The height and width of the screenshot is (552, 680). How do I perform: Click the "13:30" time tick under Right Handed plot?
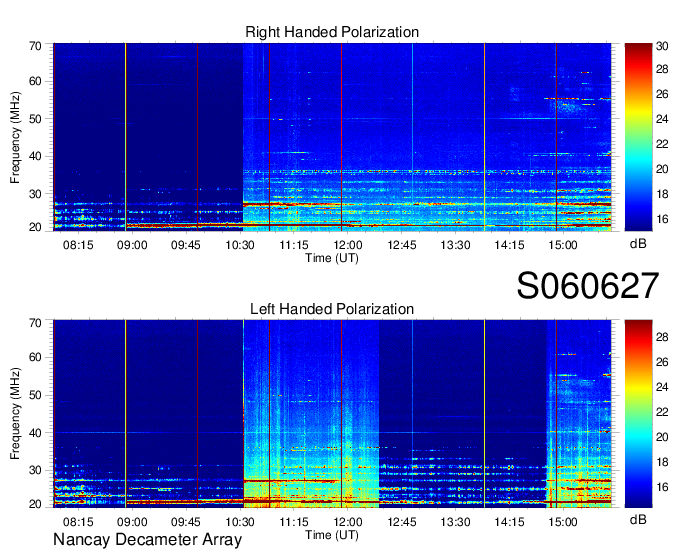point(455,245)
